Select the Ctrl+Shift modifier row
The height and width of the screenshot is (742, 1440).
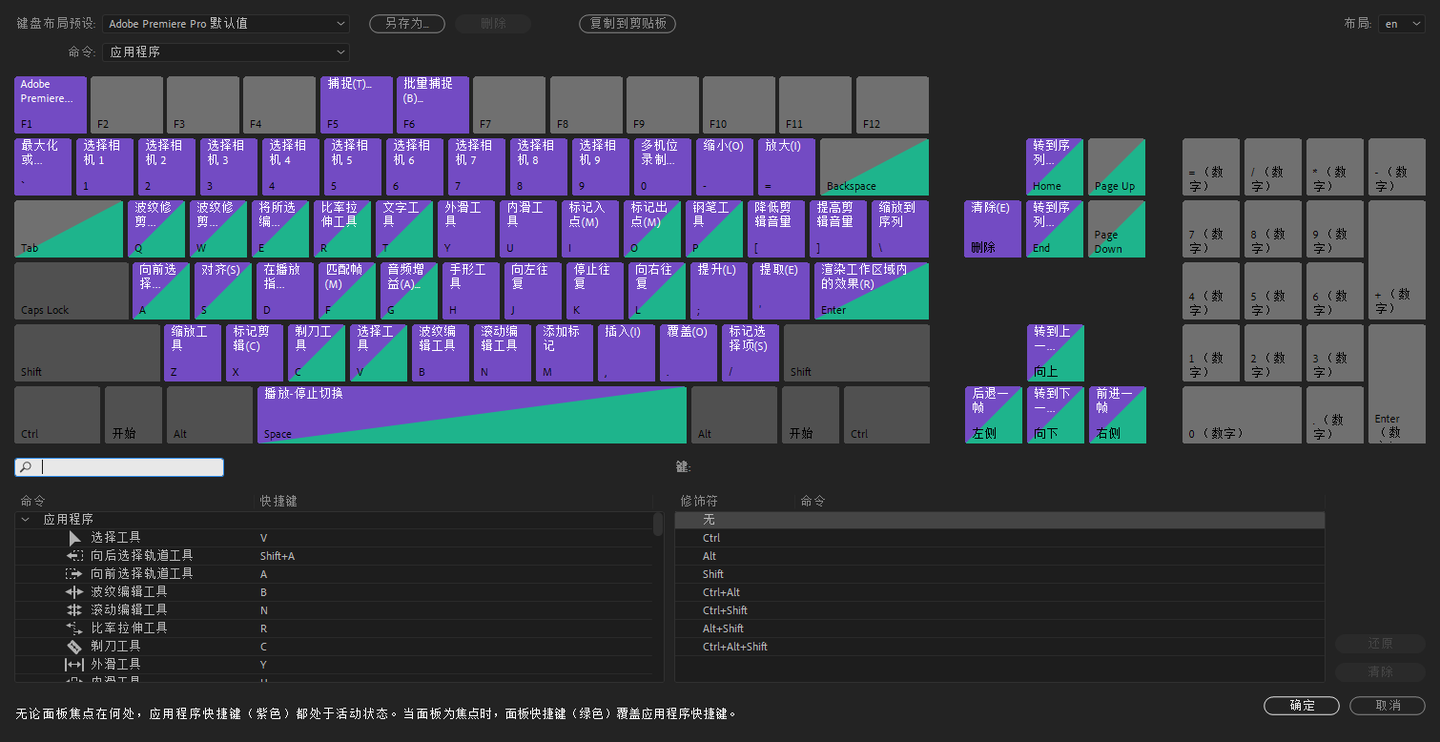click(x=1000, y=610)
